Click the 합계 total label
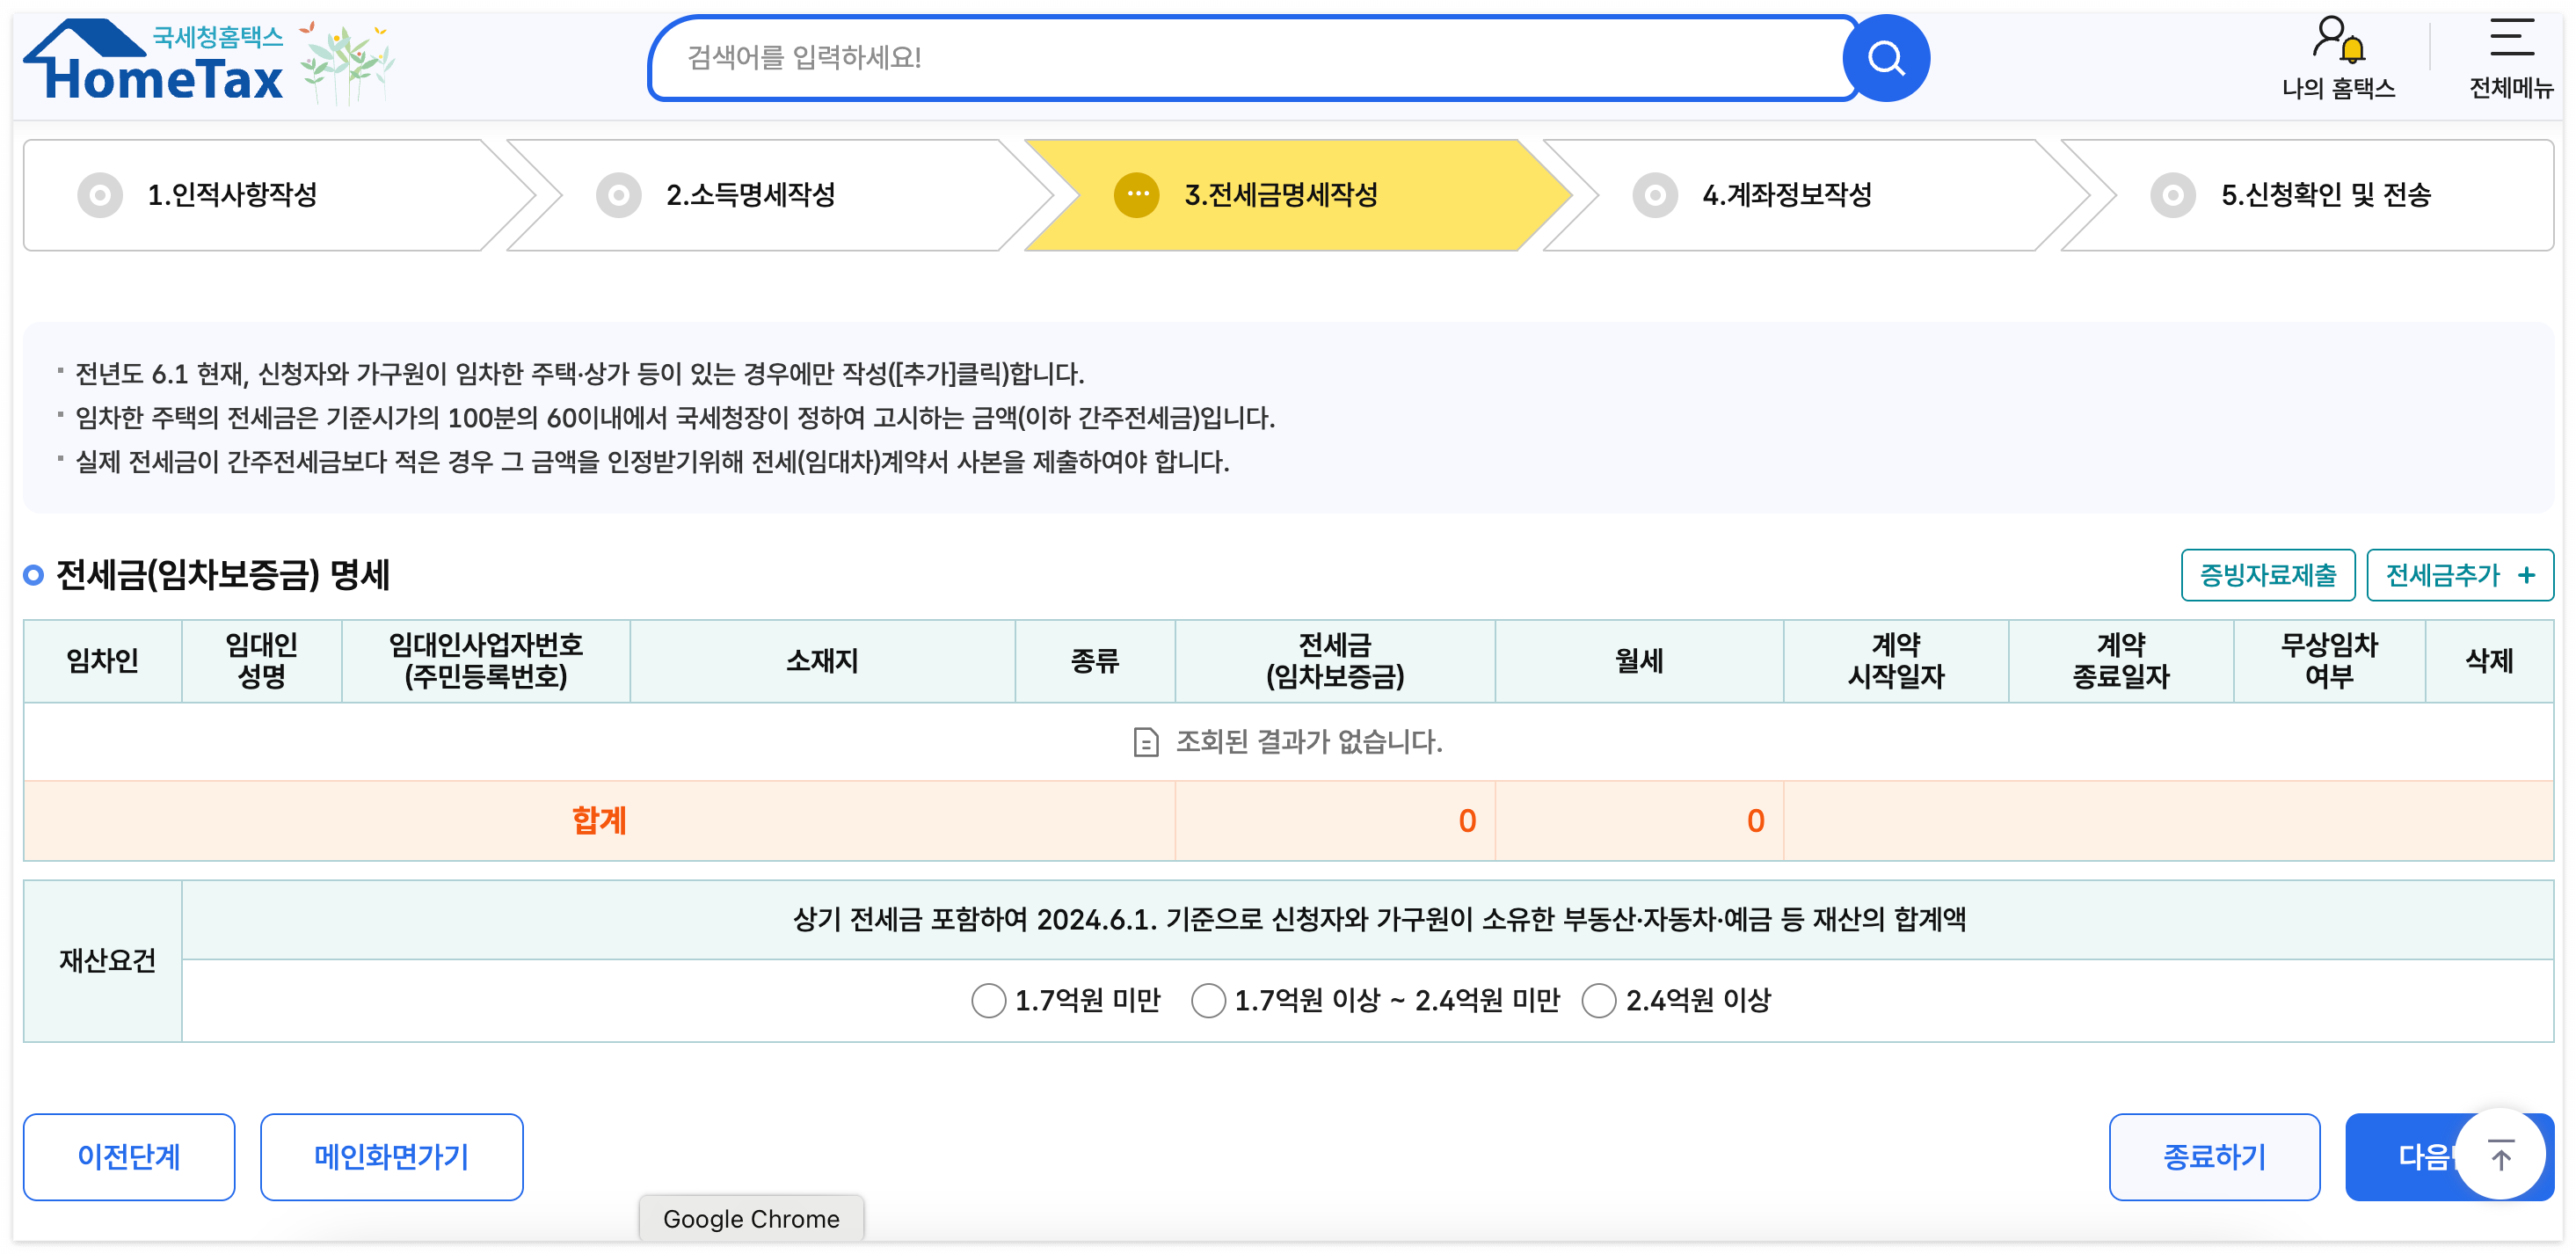This screenshot has width=2576, height=1254. tap(599, 821)
